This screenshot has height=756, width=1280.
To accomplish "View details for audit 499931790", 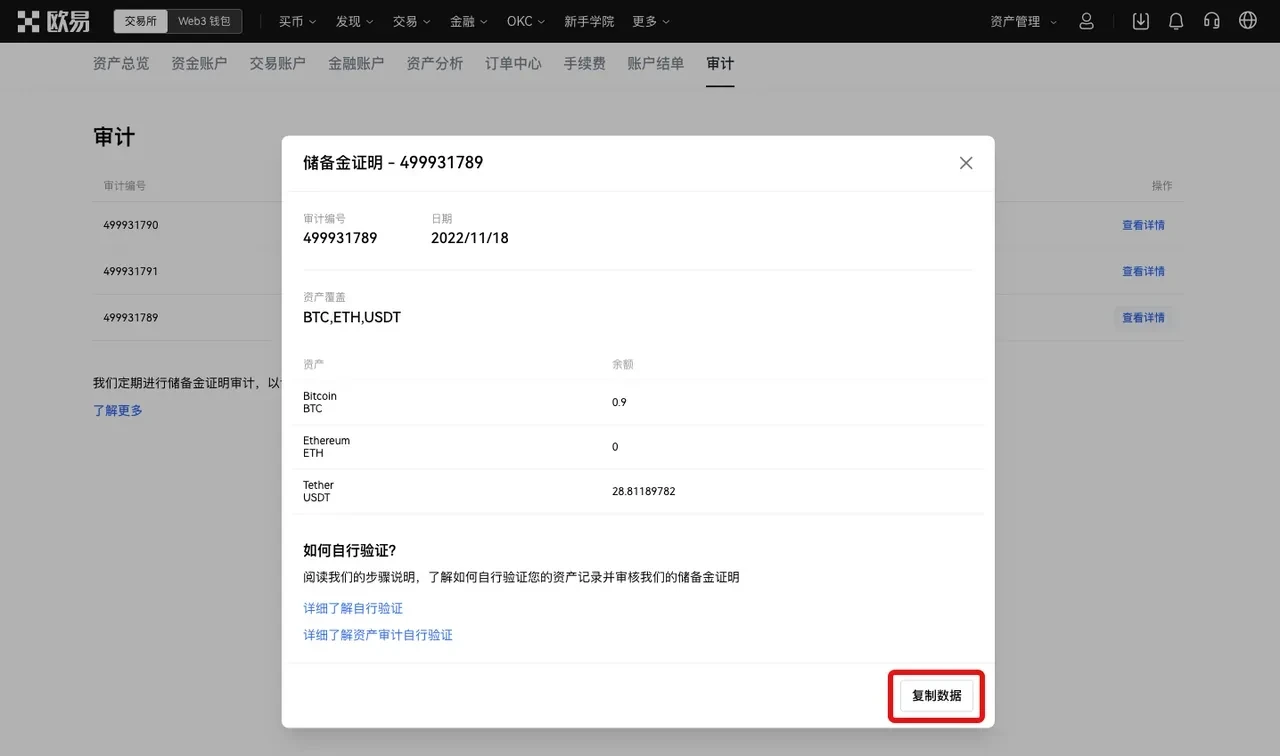I will coord(1143,225).
